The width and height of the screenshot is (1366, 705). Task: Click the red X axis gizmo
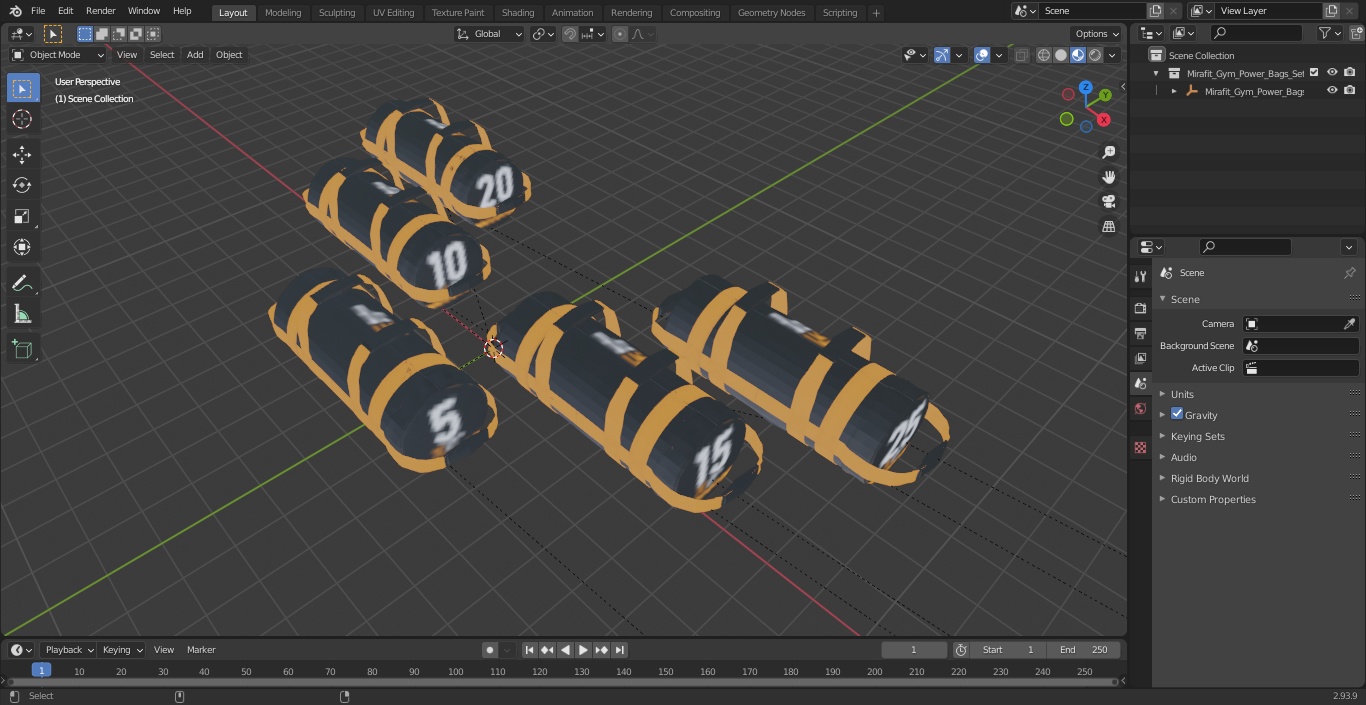(1104, 120)
